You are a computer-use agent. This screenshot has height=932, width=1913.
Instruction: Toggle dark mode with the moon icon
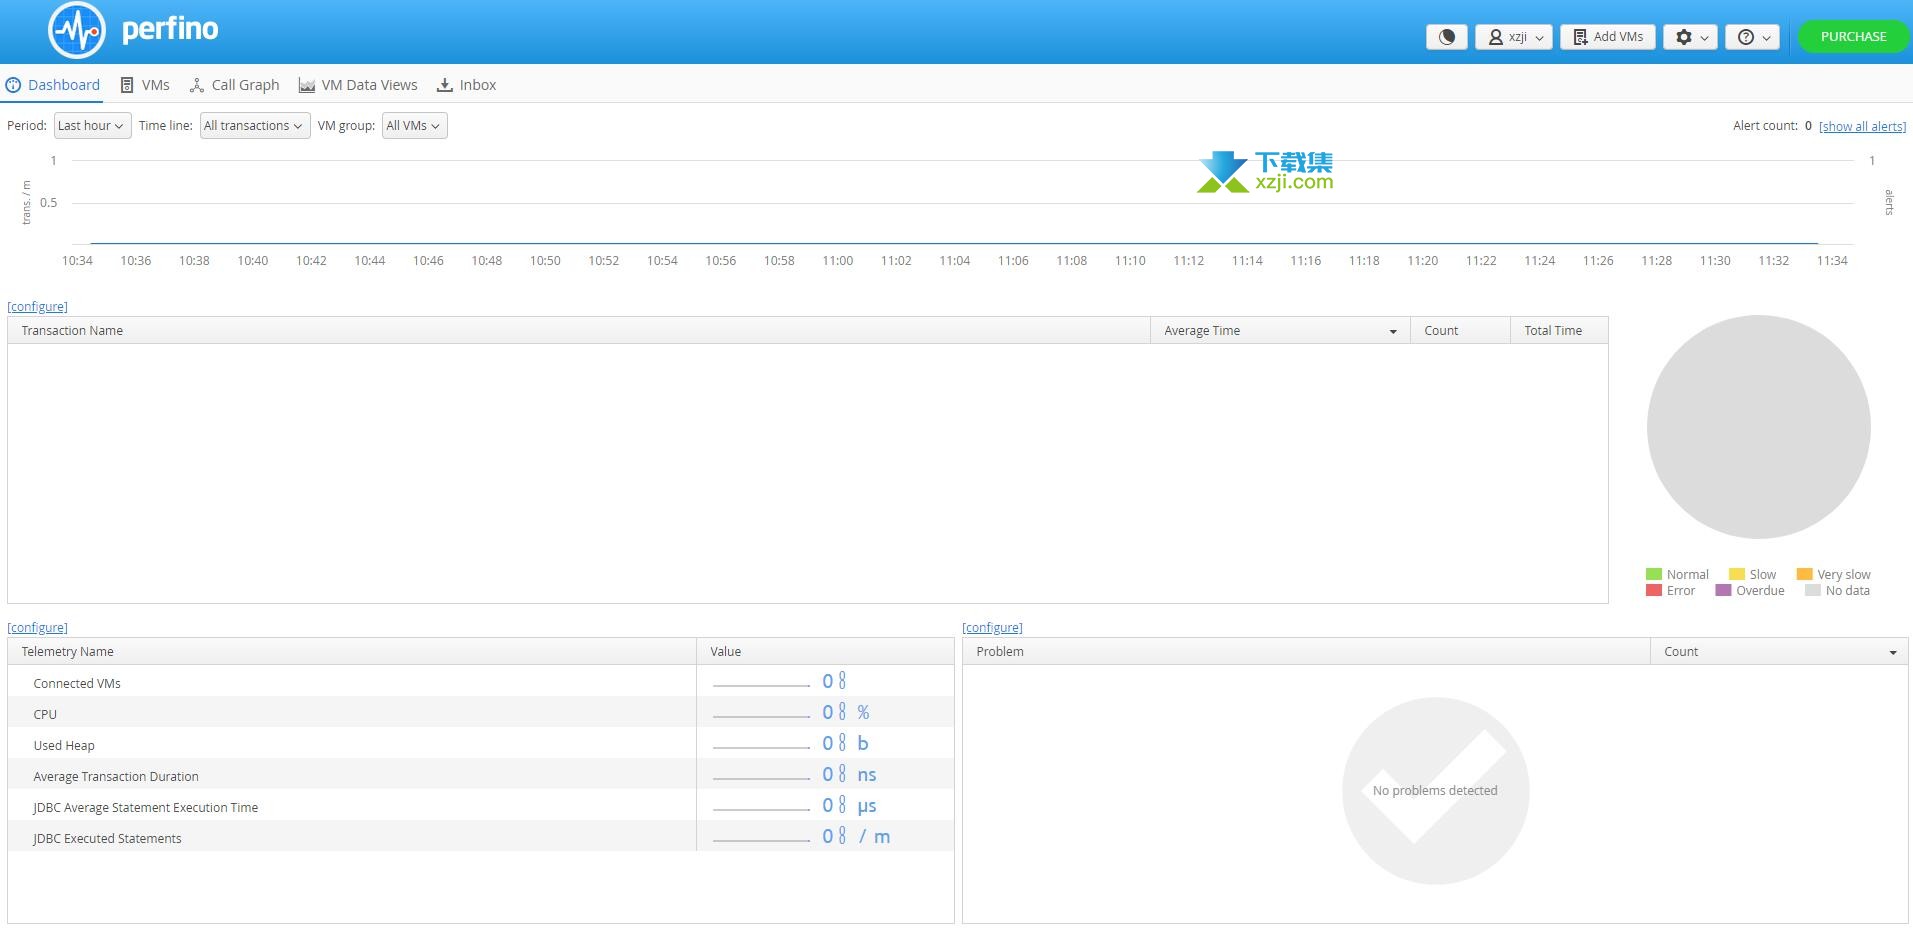pos(1446,37)
